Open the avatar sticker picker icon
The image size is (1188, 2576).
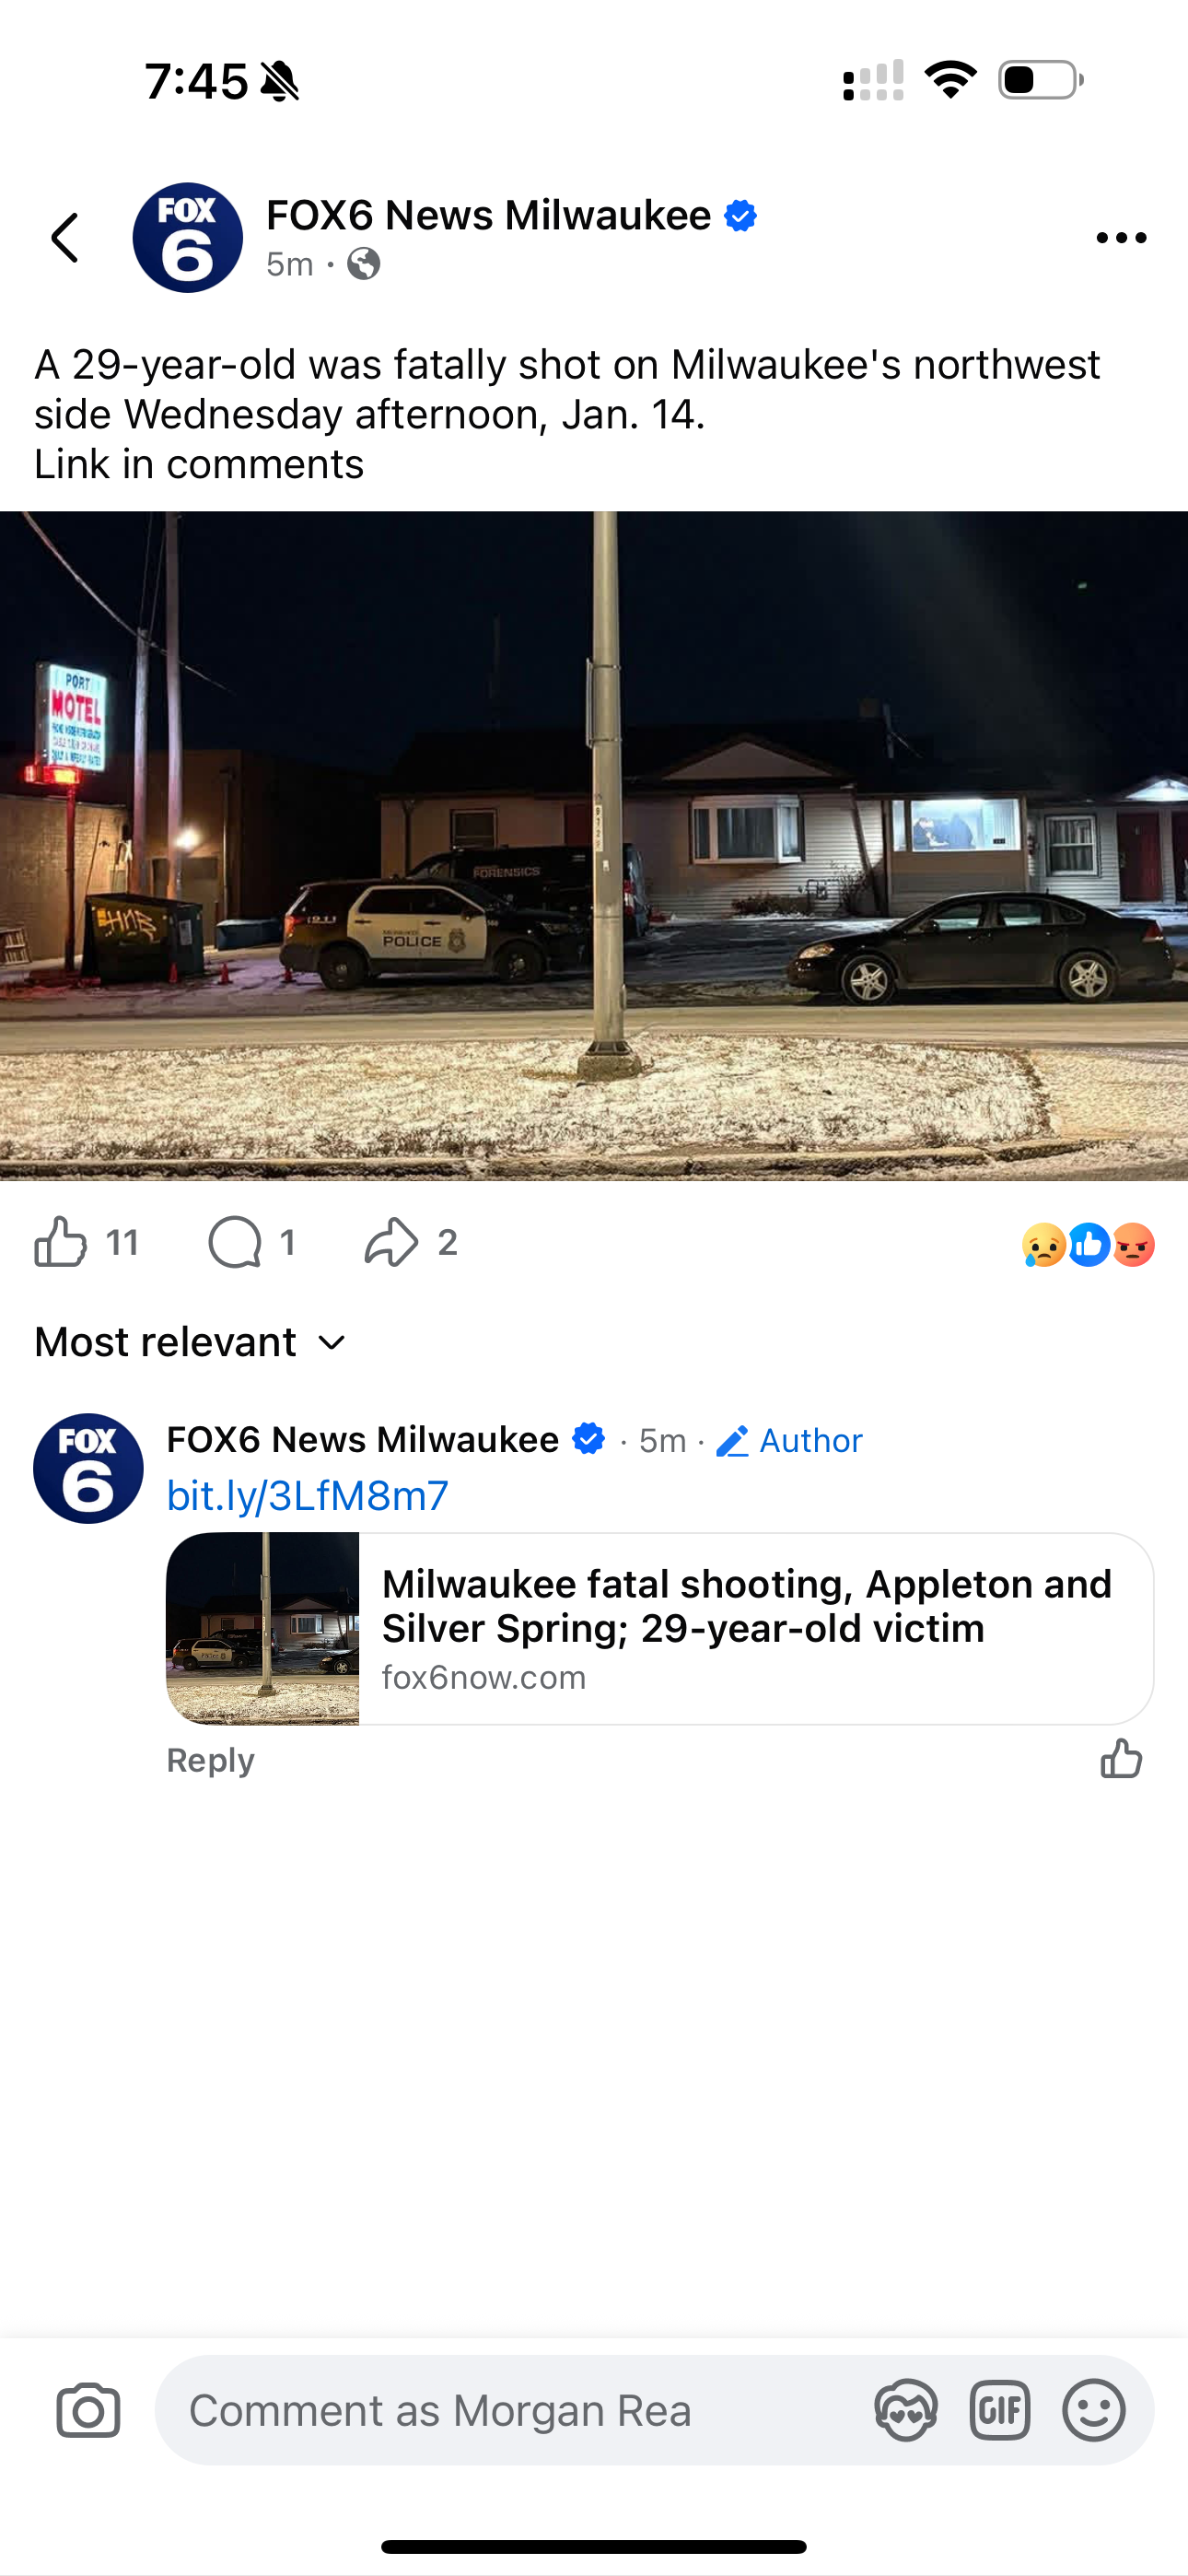[906, 2410]
